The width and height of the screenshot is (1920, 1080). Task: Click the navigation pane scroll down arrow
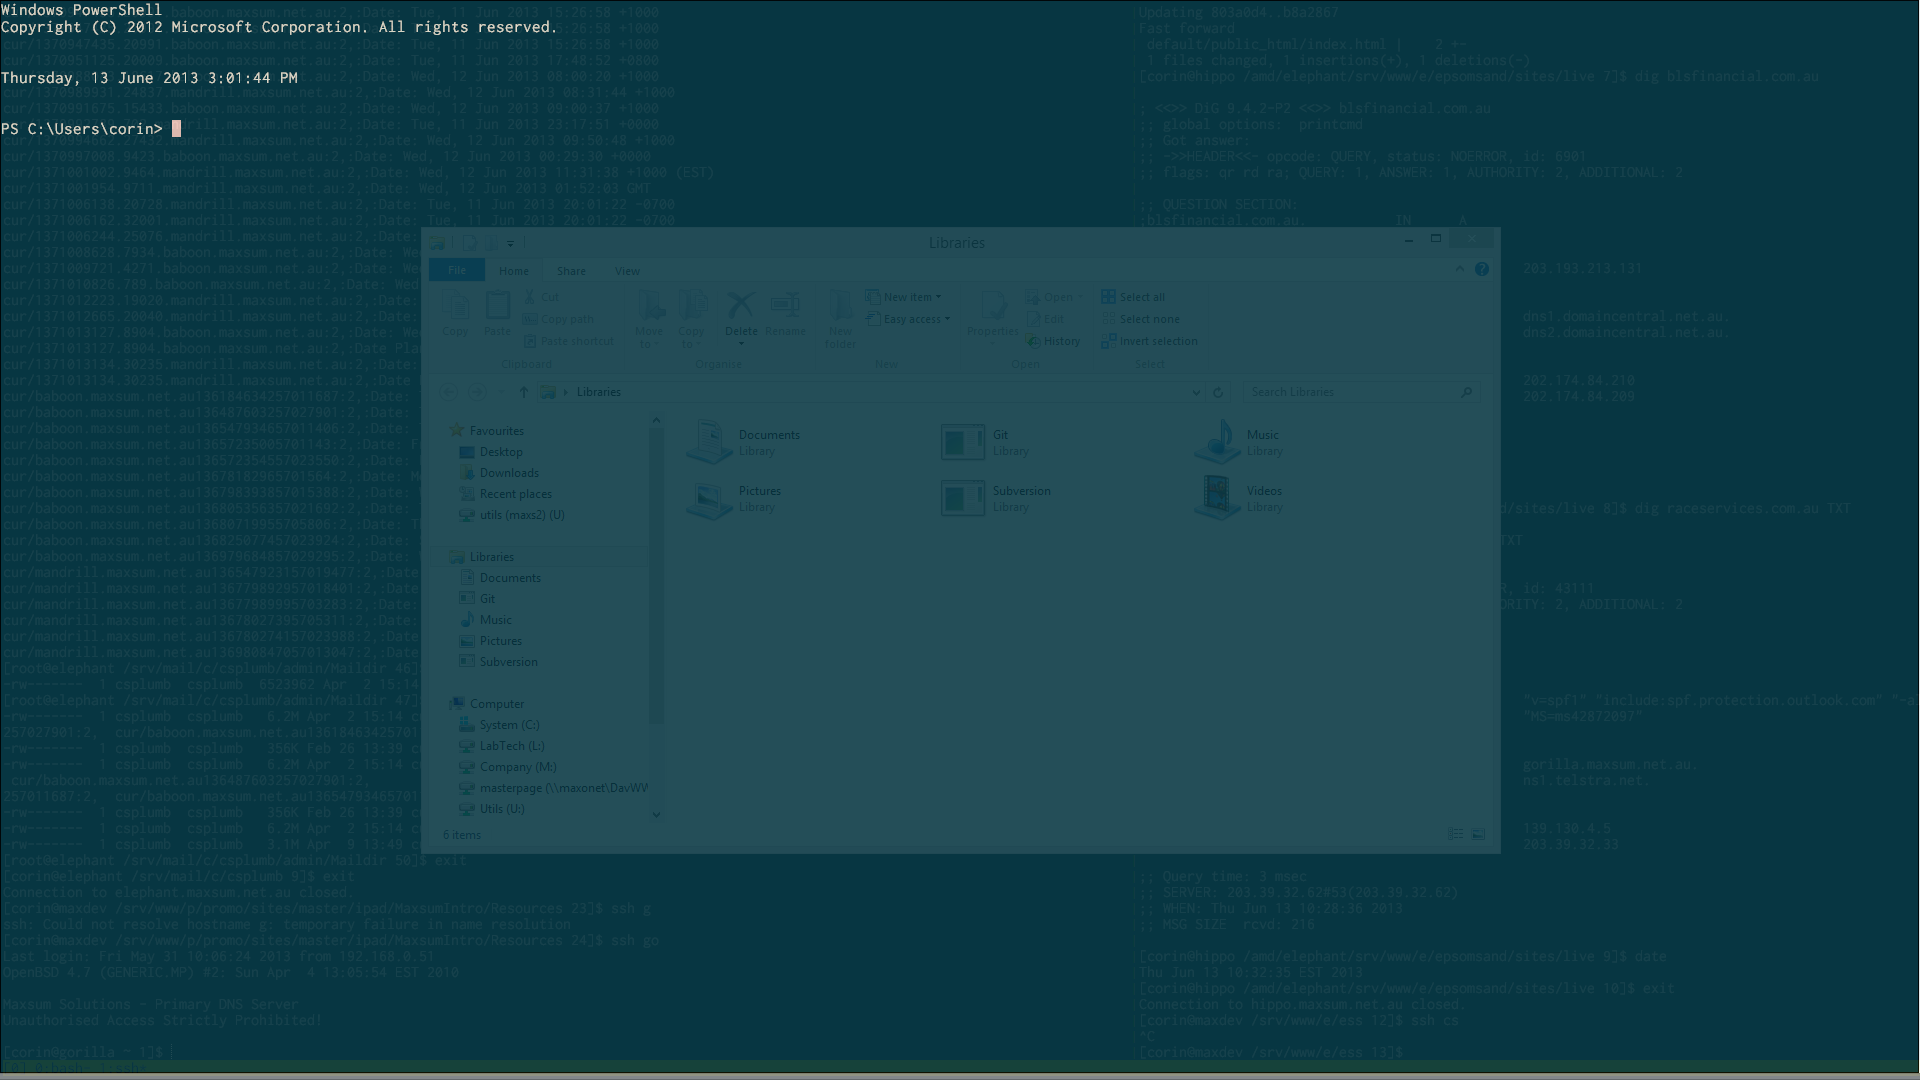point(656,814)
